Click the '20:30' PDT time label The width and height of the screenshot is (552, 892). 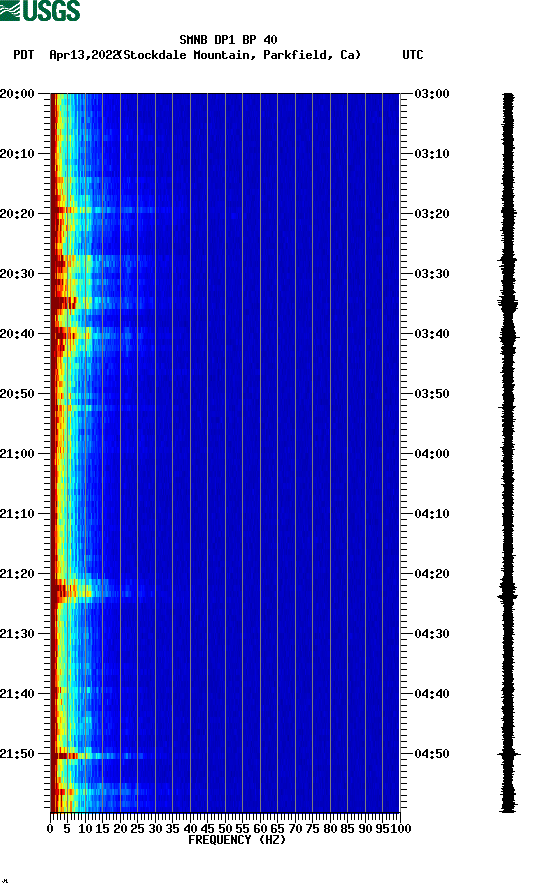point(17,274)
